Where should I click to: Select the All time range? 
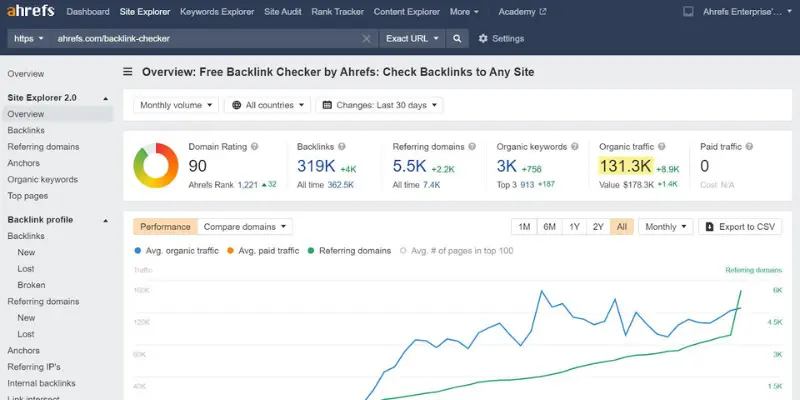click(622, 227)
